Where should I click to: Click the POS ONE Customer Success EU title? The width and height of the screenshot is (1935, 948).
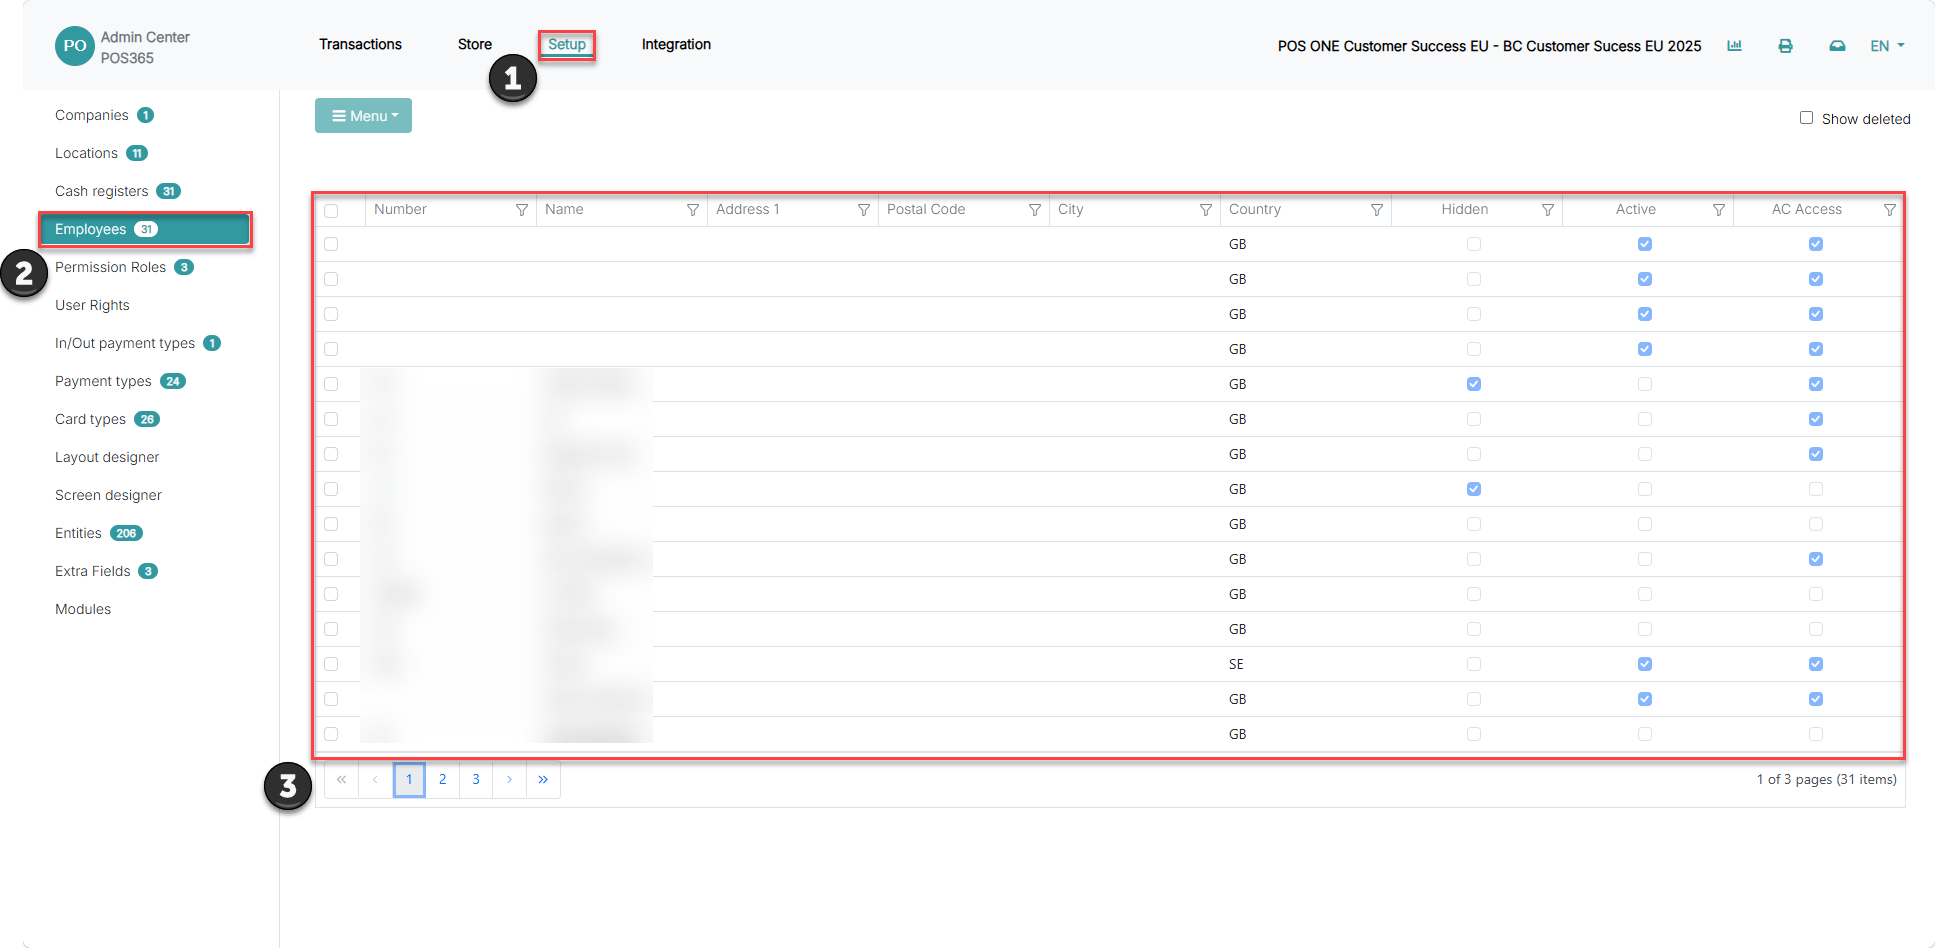(x=1489, y=46)
